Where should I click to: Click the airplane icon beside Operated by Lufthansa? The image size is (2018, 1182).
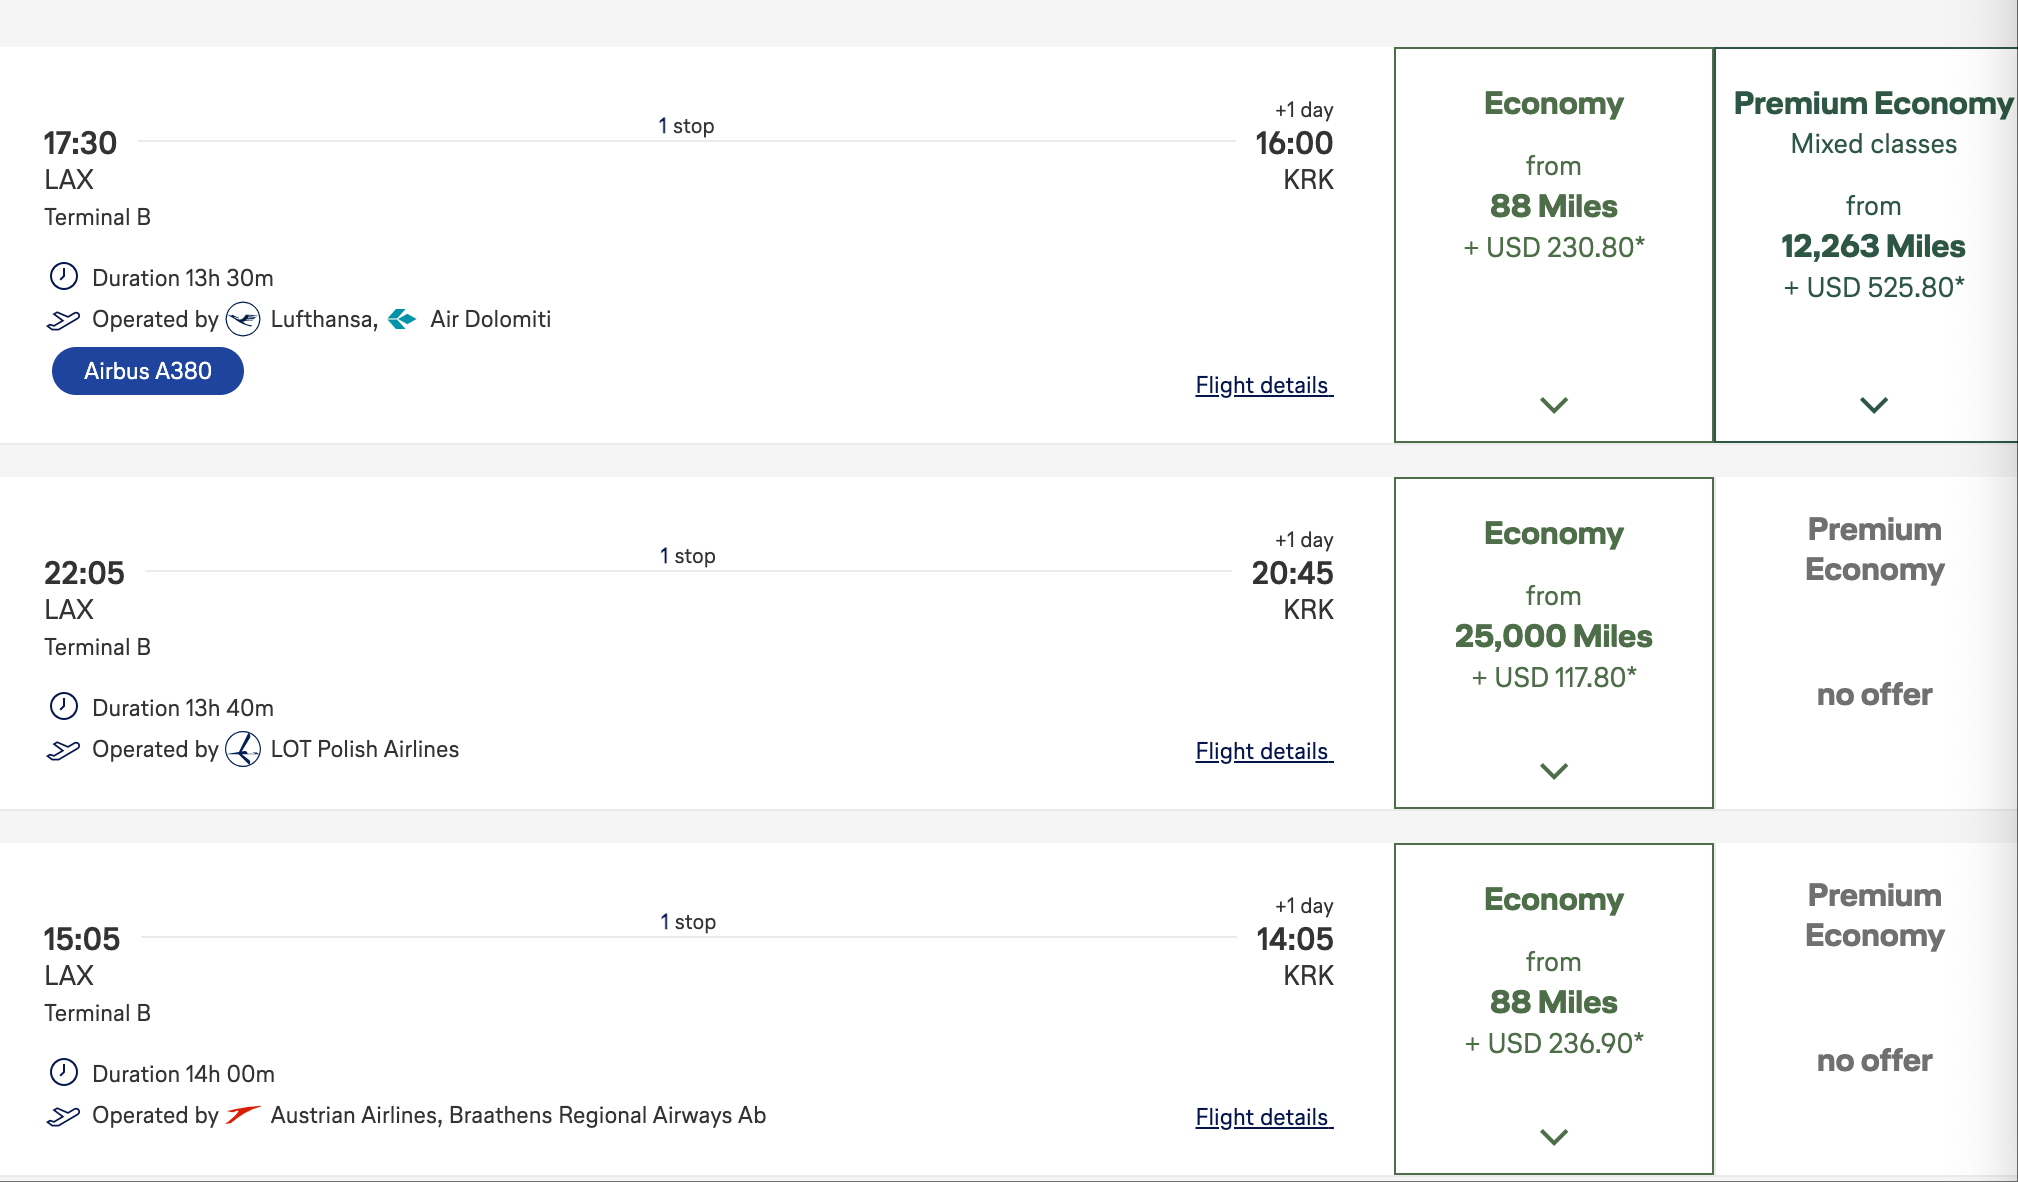coord(63,320)
